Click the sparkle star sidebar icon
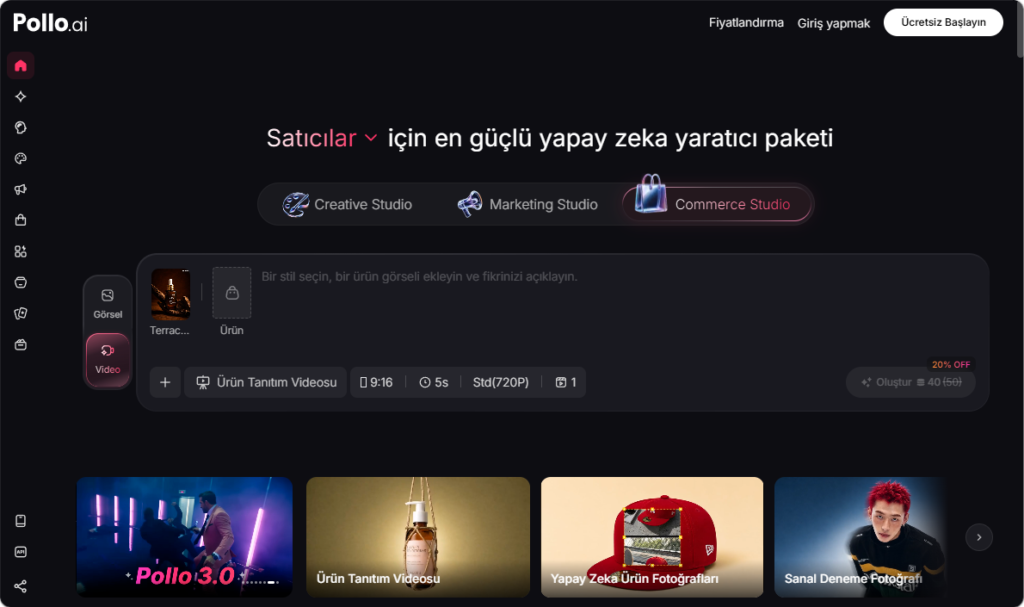This screenshot has width=1024, height=607. [x=20, y=97]
